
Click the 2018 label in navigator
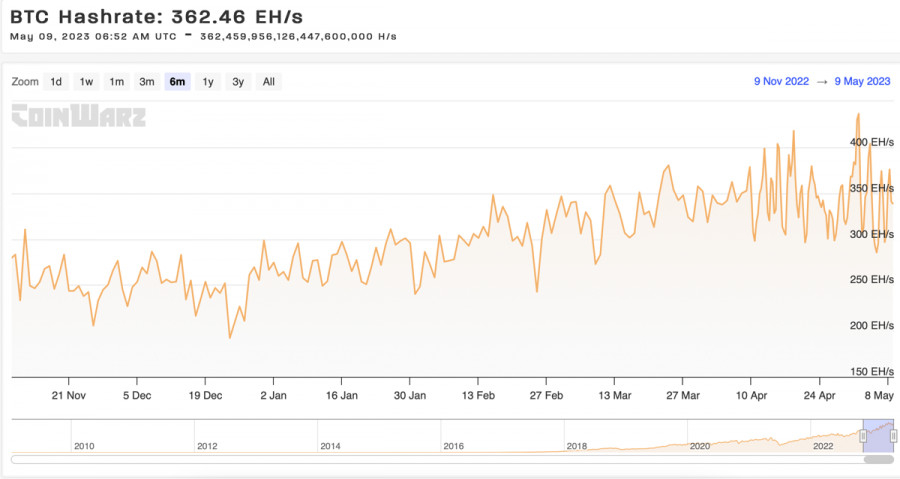click(x=577, y=446)
